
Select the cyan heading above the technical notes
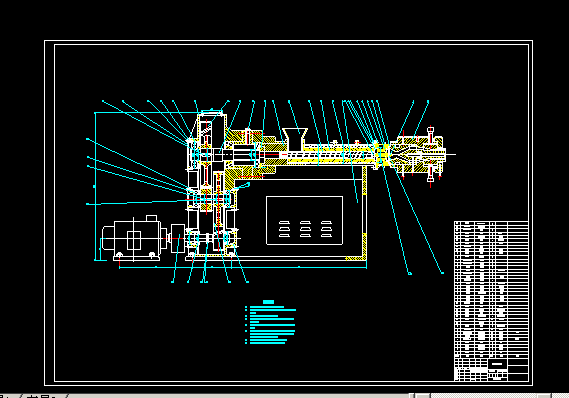pyautogui.click(x=268, y=302)
